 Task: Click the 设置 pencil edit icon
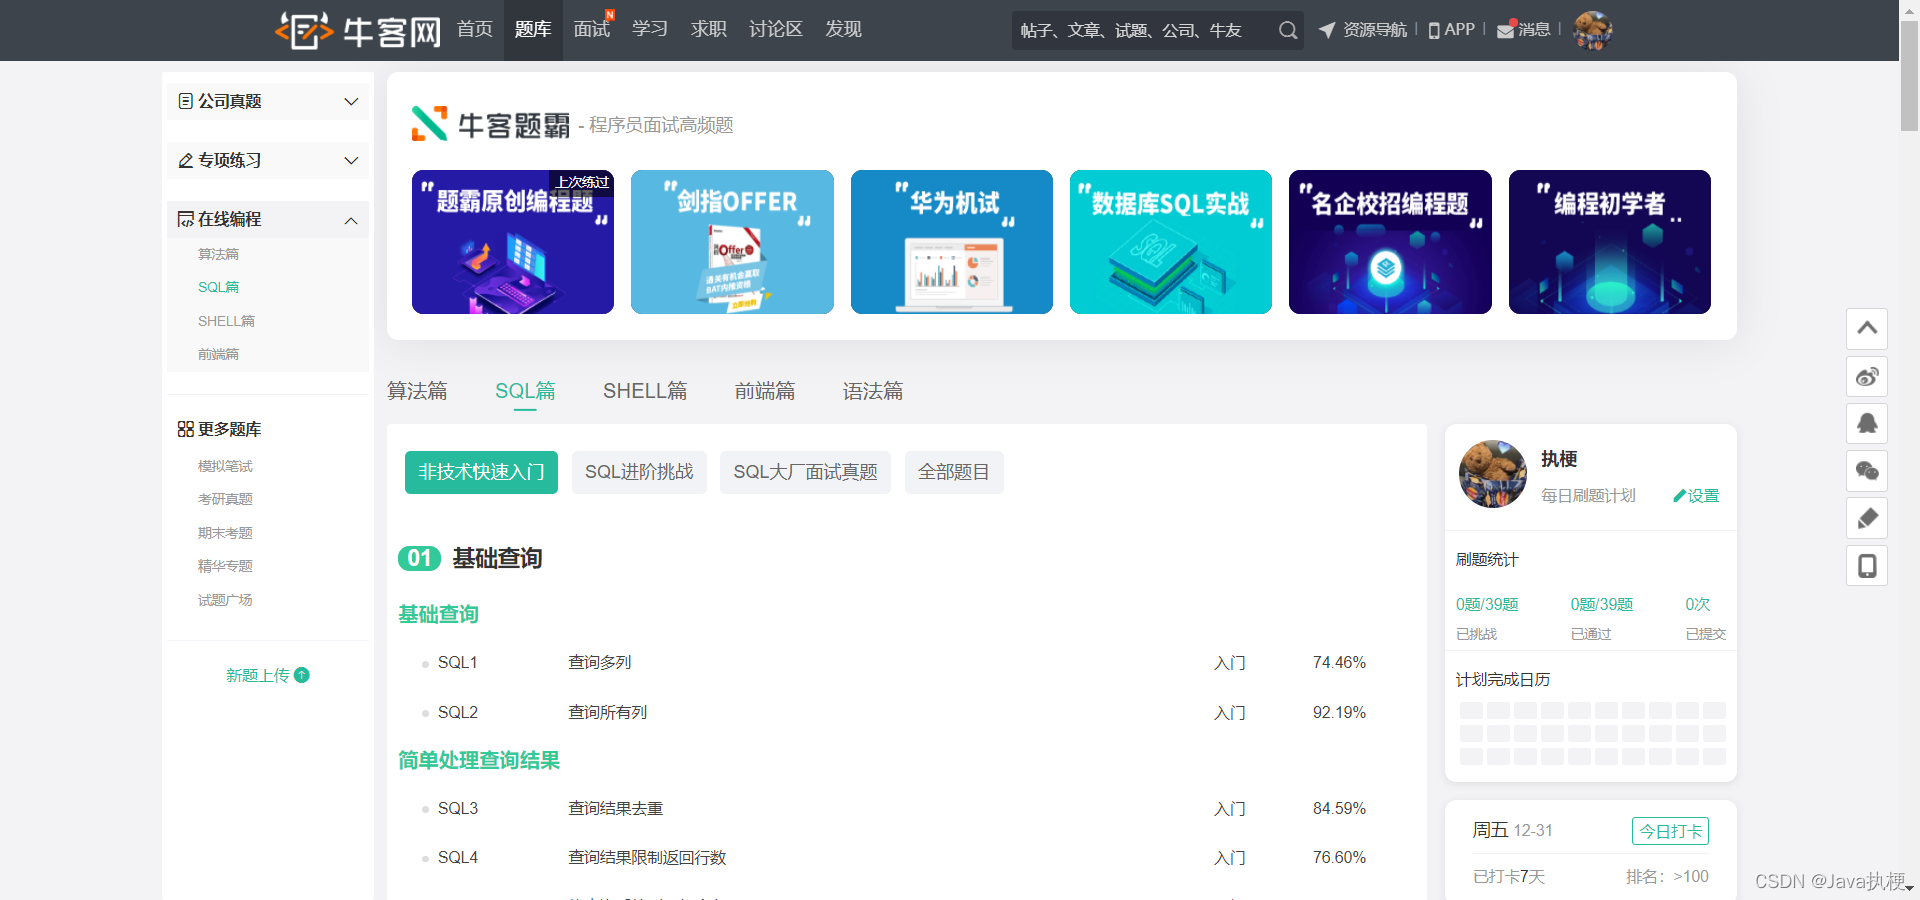(1679, 496)
